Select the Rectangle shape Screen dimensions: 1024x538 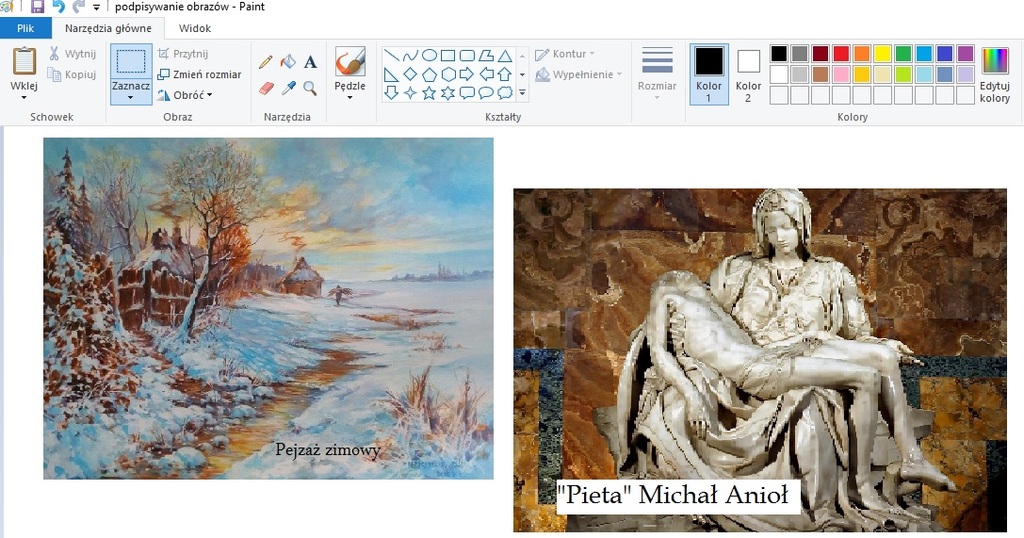click(448, 55)
